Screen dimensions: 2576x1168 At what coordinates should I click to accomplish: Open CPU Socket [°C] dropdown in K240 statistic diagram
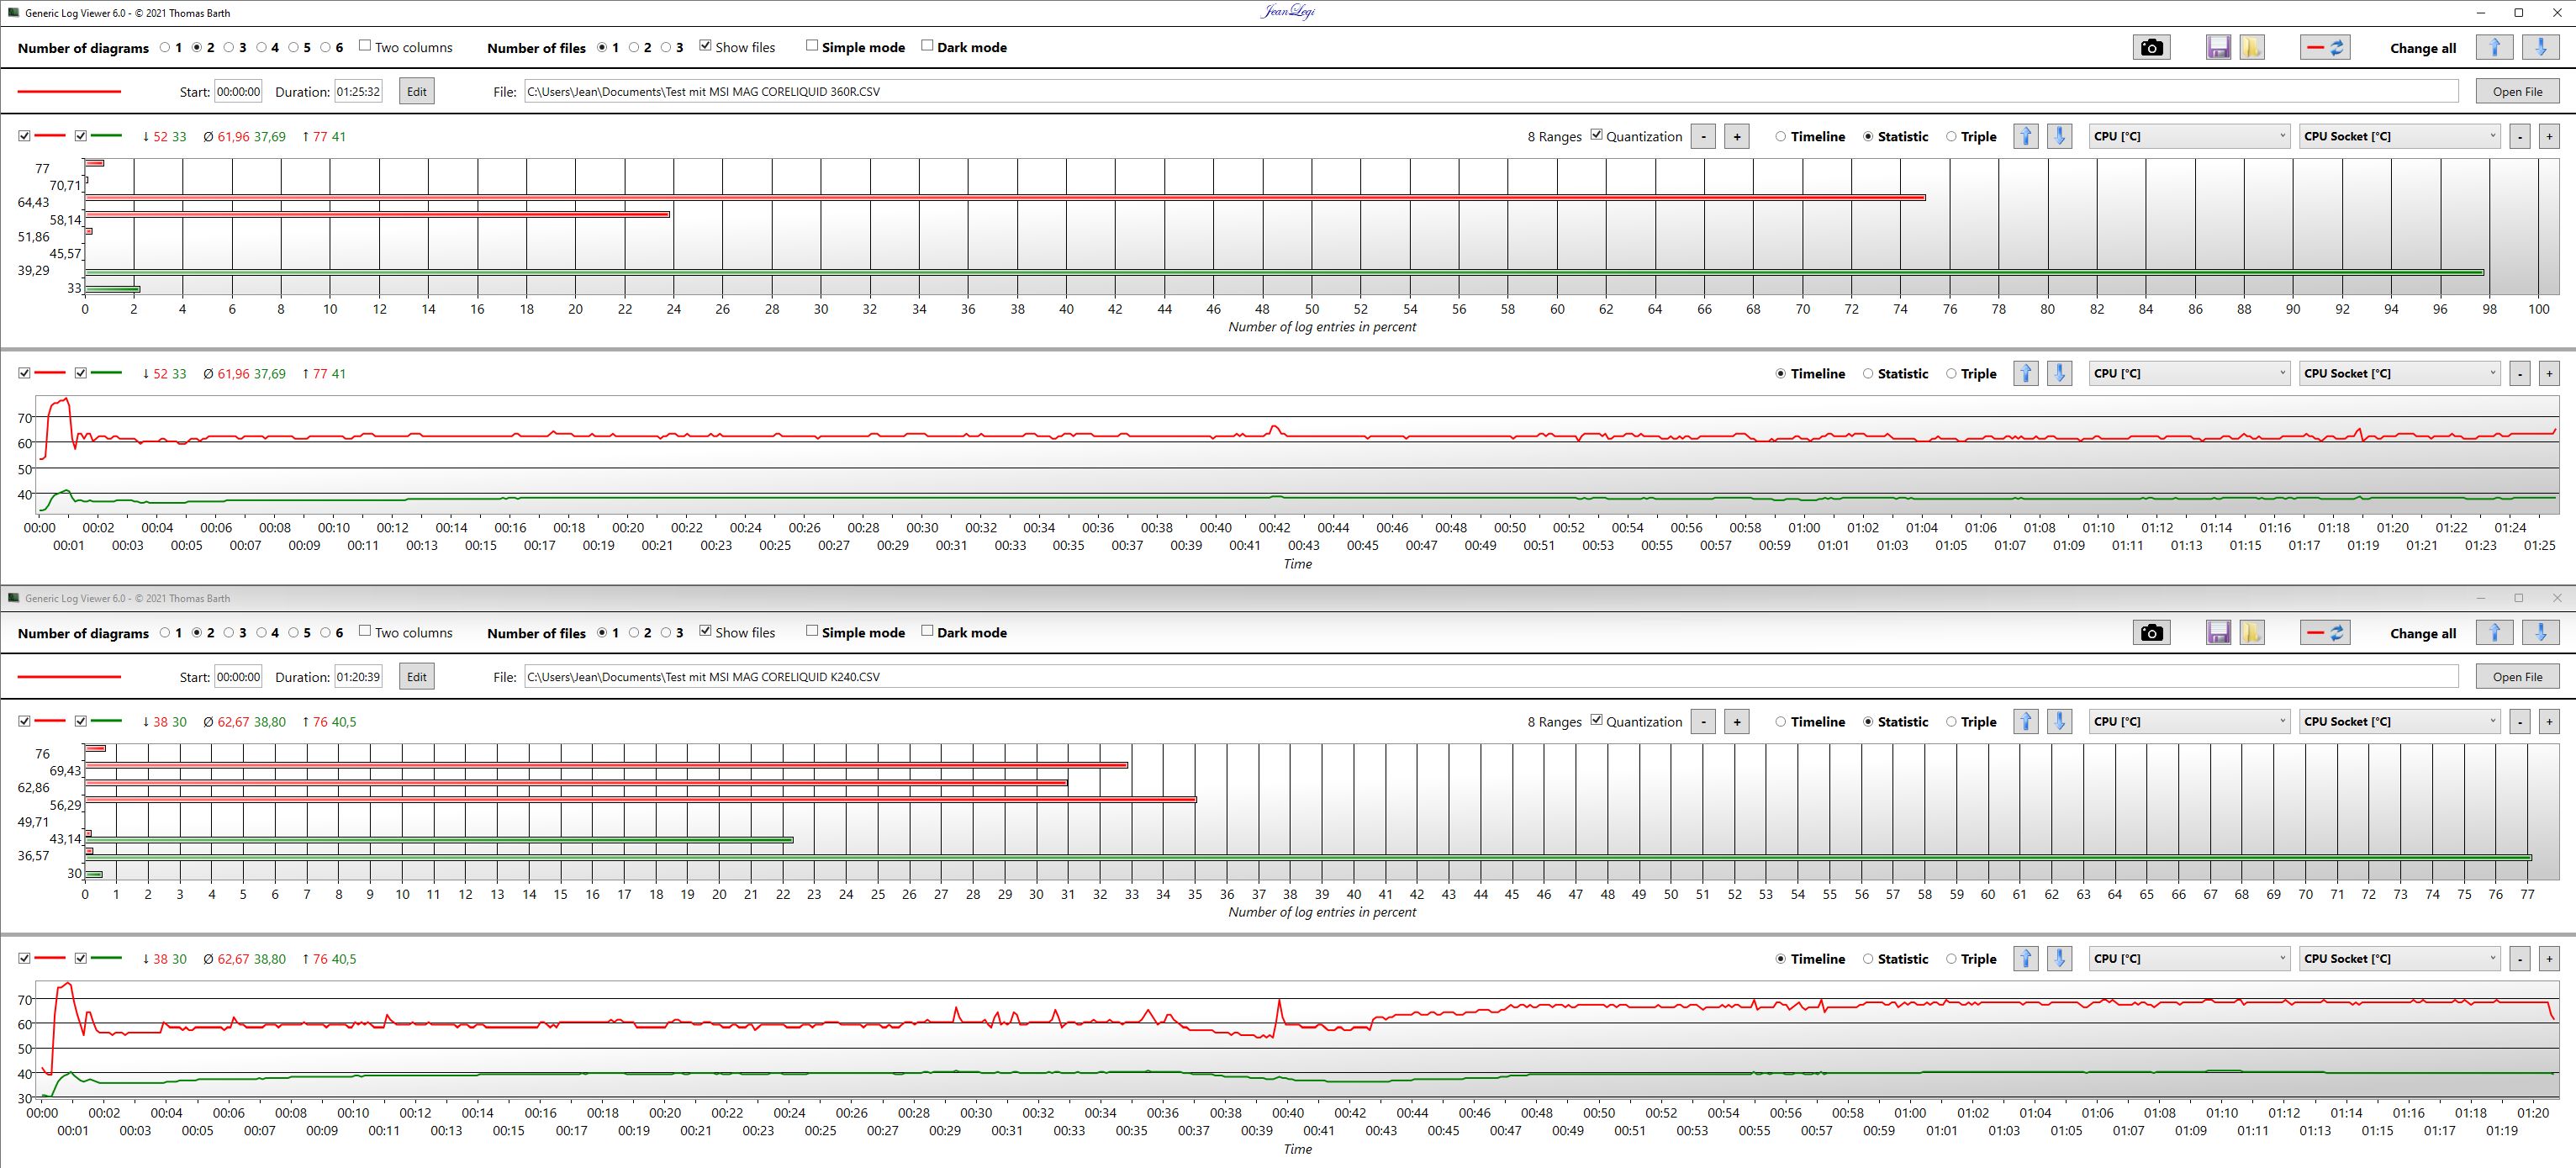2399,721
